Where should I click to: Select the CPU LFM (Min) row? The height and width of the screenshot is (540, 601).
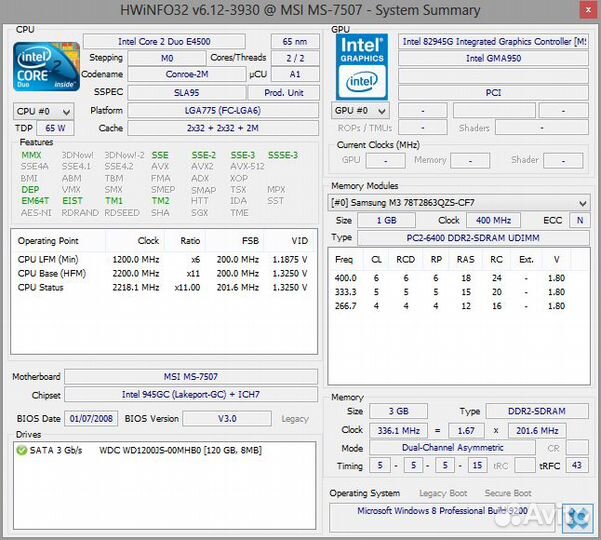click(x=163, y=259)
